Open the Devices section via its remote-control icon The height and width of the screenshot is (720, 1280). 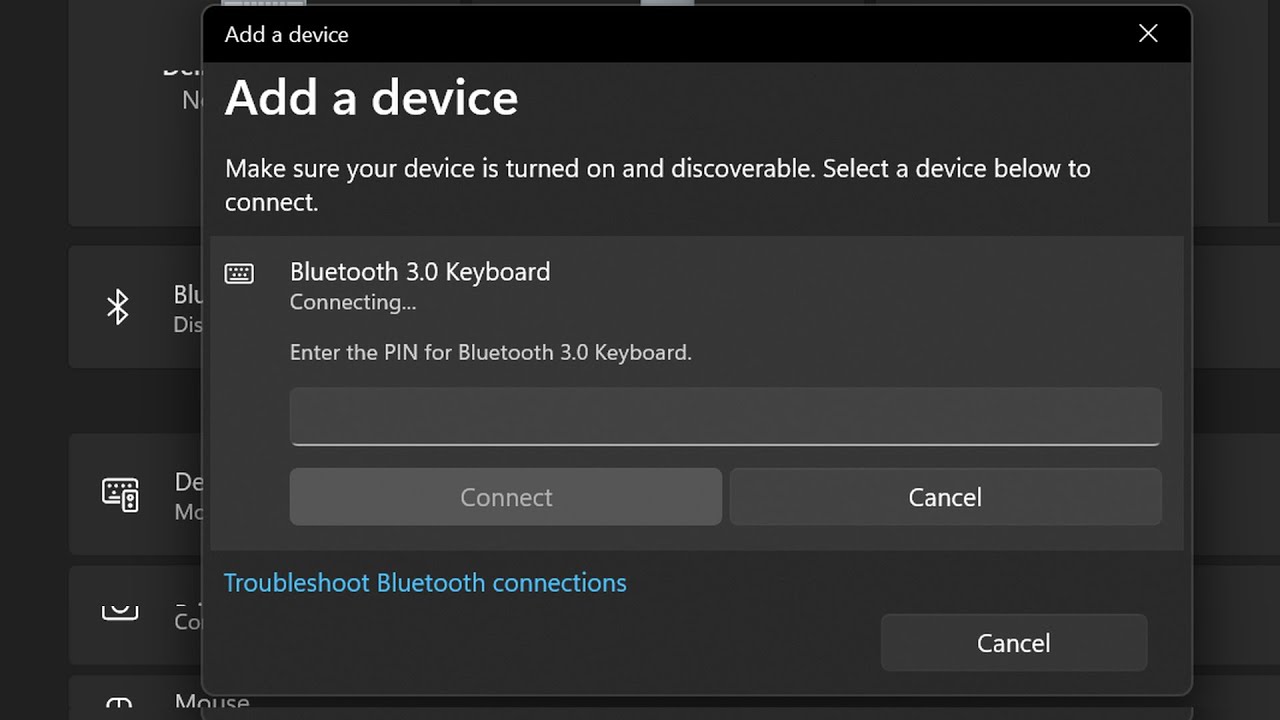[x=120, y=495]
